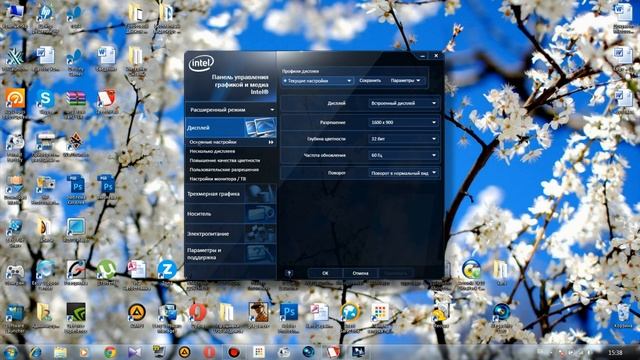Click the Intel logo

201,63
